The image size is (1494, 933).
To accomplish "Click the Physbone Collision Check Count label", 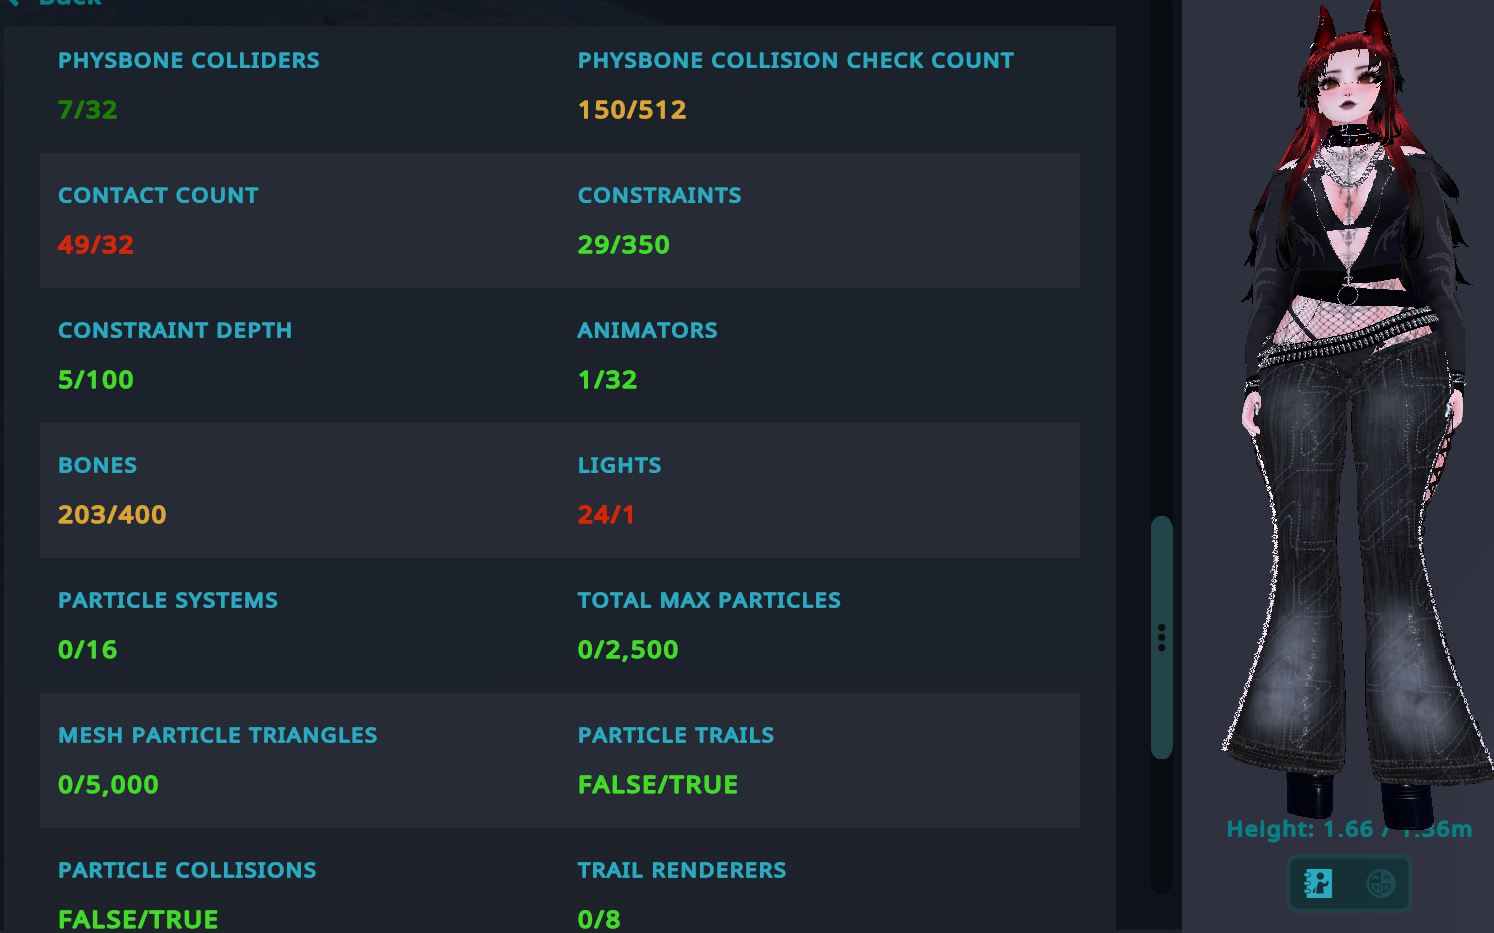I will [795, 61].
